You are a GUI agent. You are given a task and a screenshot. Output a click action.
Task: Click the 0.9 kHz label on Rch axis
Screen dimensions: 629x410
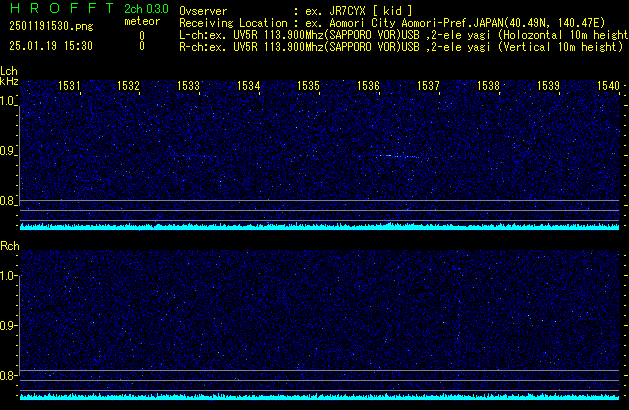click(x=8, y=325)
